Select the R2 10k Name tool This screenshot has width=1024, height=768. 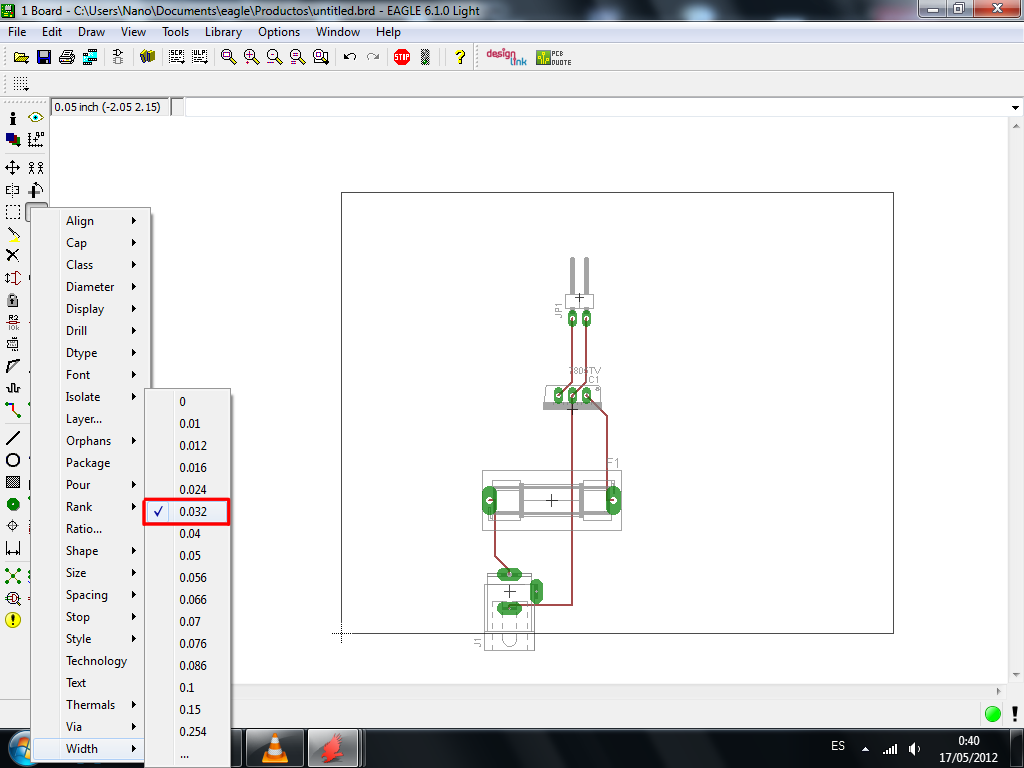coord(12,322)
